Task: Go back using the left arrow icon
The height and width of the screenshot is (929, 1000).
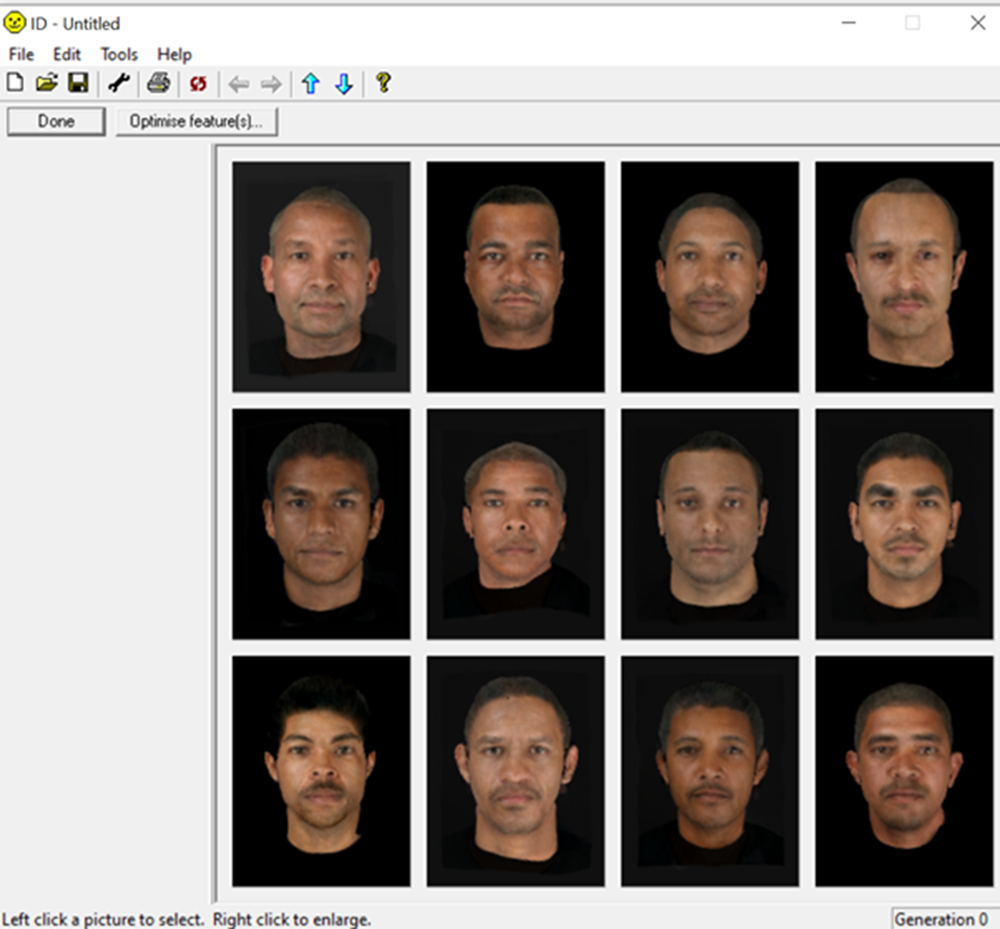Action: (238, 82)
